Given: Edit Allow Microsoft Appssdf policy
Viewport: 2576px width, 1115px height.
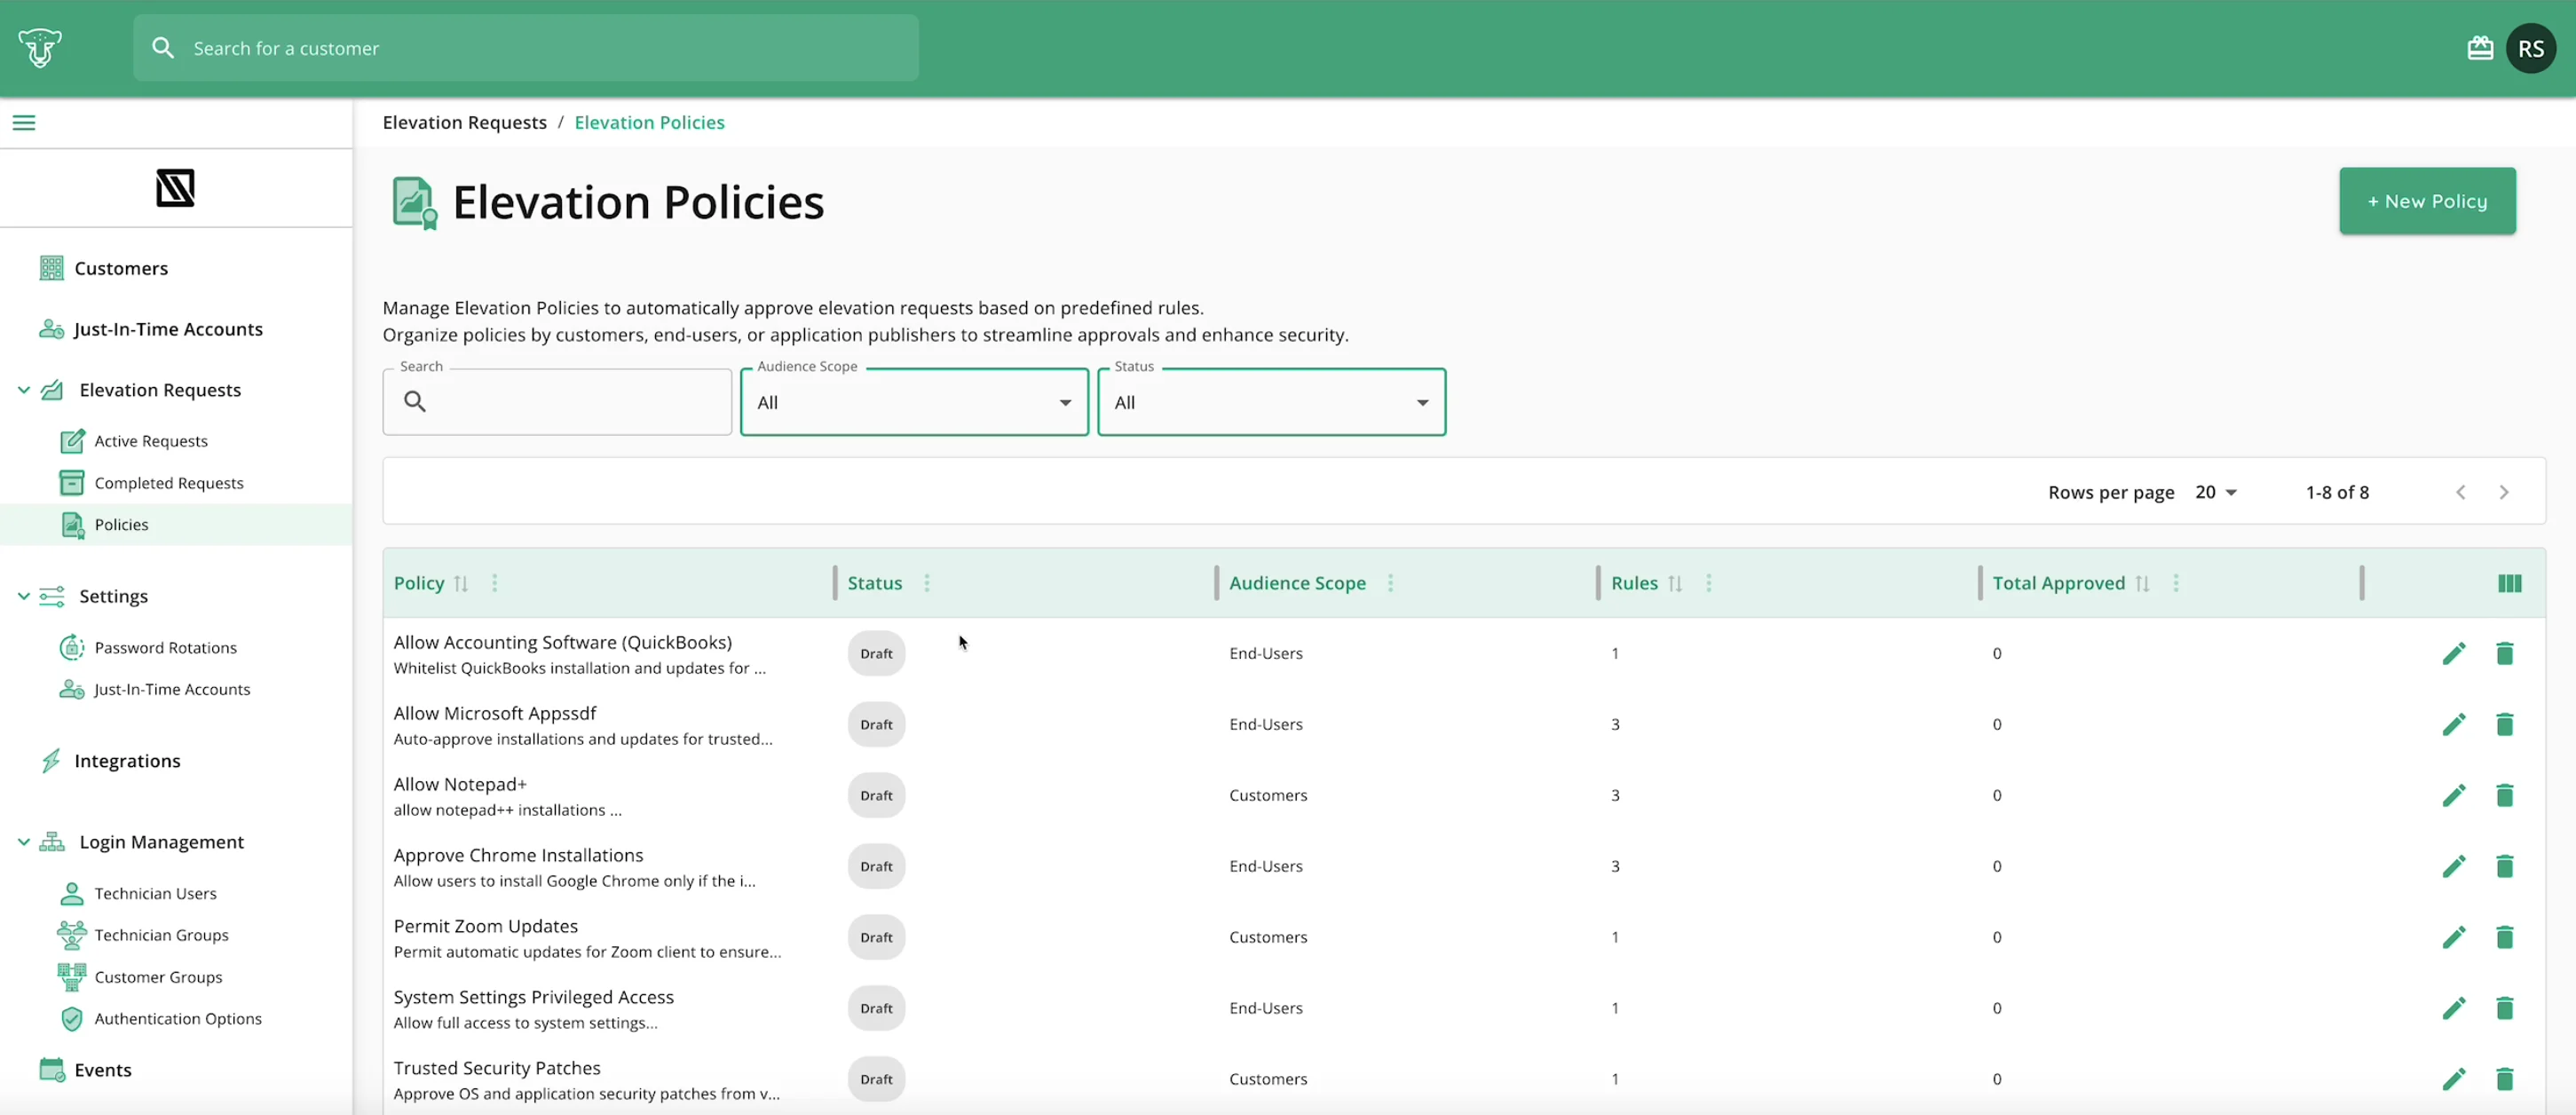Looking at the screenshot, I should click(2454, 724).
